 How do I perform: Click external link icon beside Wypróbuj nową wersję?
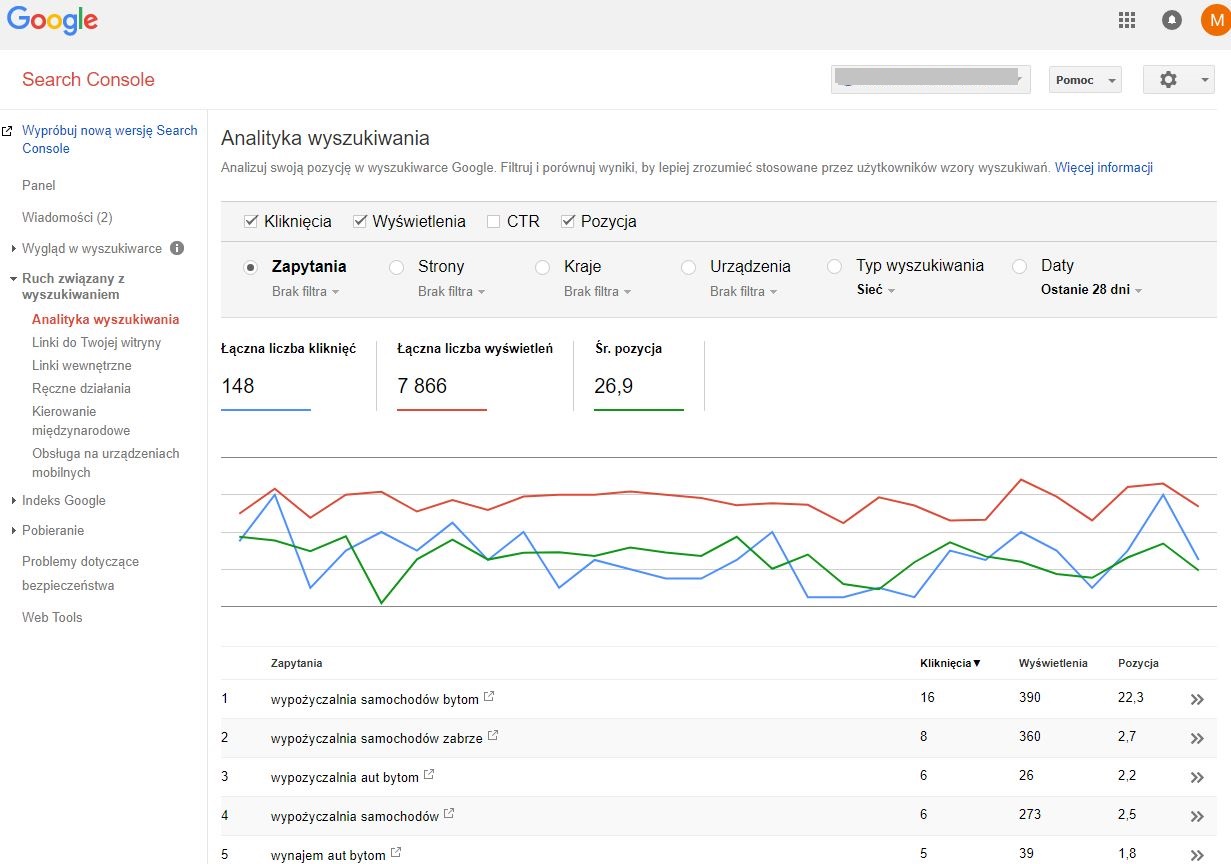(x=8, y=131)
